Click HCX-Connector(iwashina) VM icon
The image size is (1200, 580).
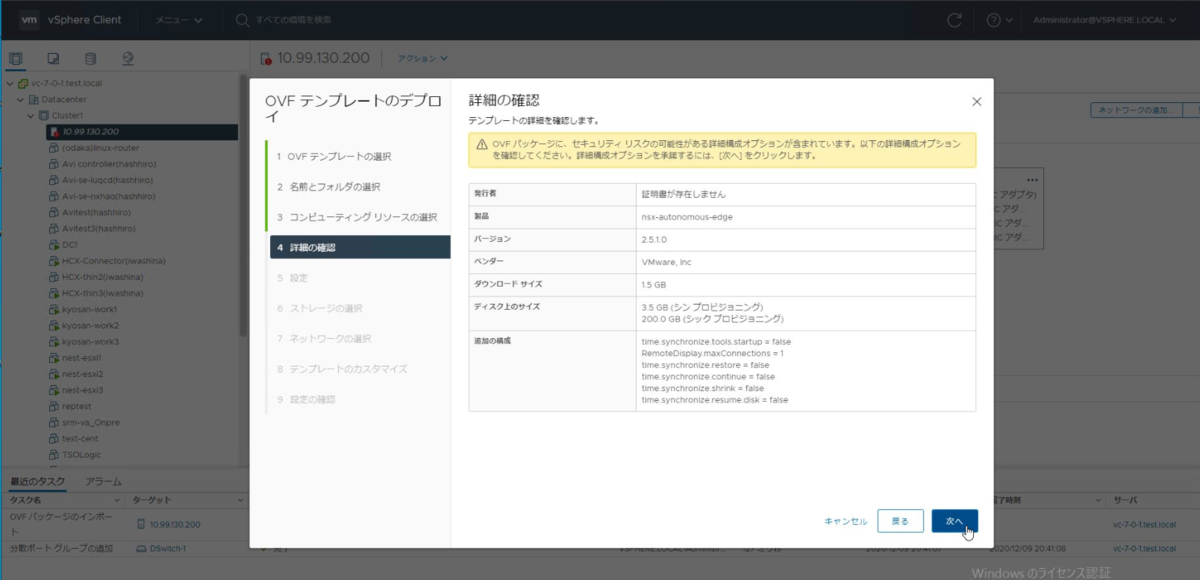54,260
